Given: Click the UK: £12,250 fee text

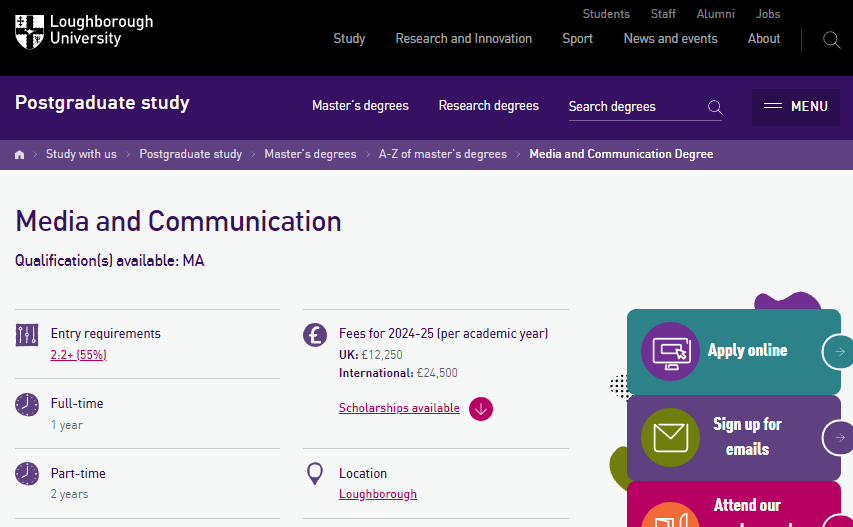Looking at the screenshot, I should click(370, 355).
